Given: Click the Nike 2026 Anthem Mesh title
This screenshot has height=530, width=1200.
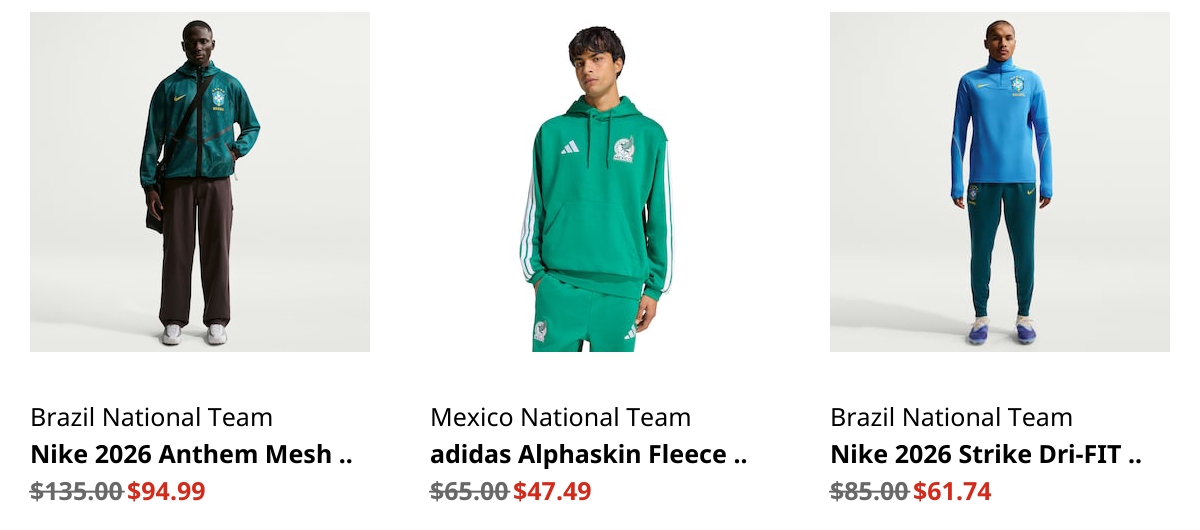Looking at the screenshot, I should click(191, 455).
